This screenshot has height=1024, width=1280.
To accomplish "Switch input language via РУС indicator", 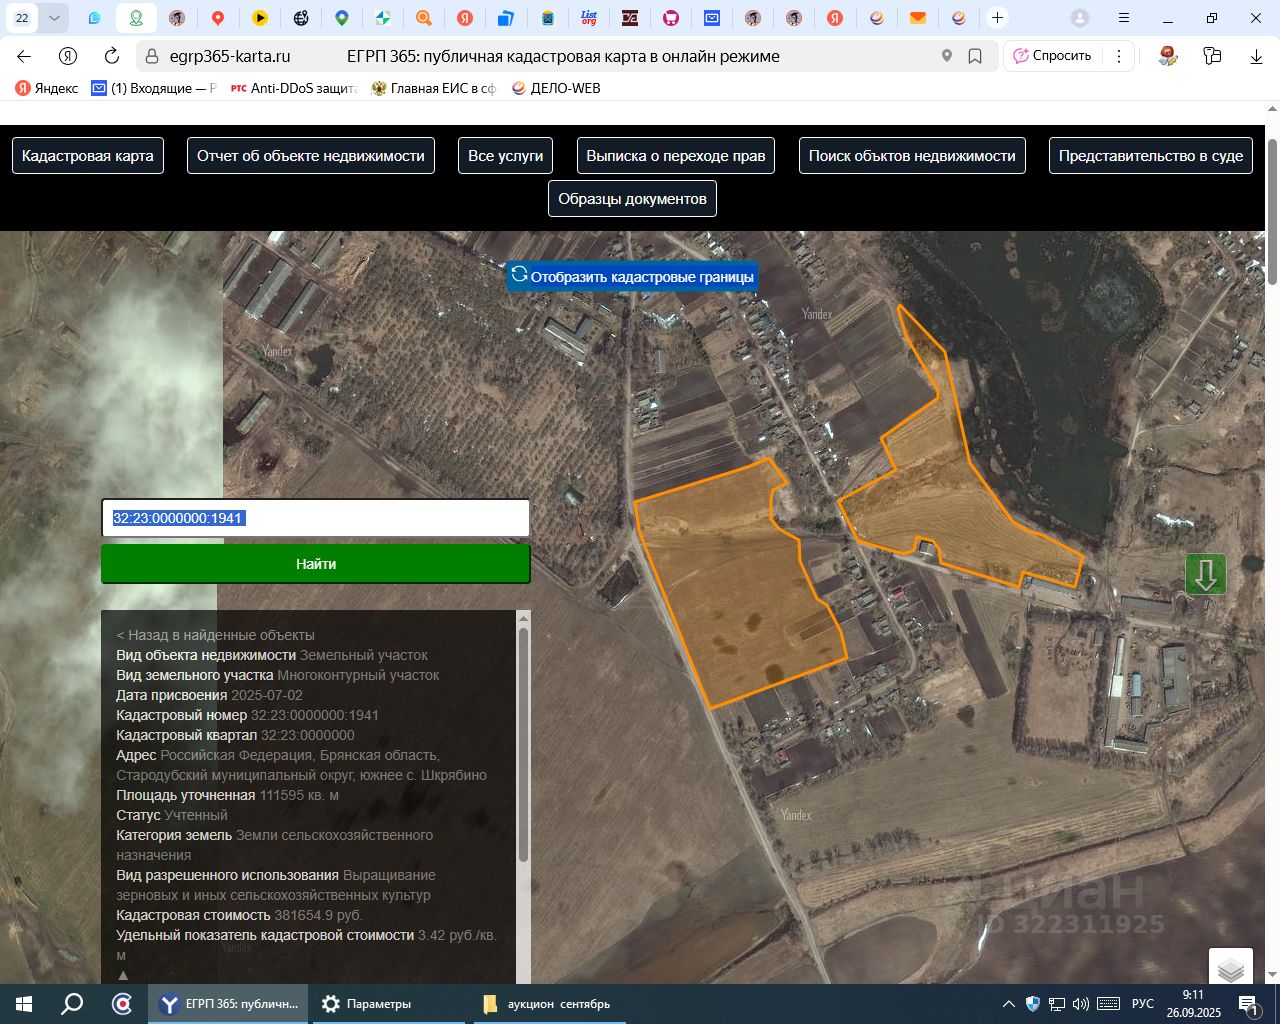I will pyautogui.click(x=1143, y=1004).
